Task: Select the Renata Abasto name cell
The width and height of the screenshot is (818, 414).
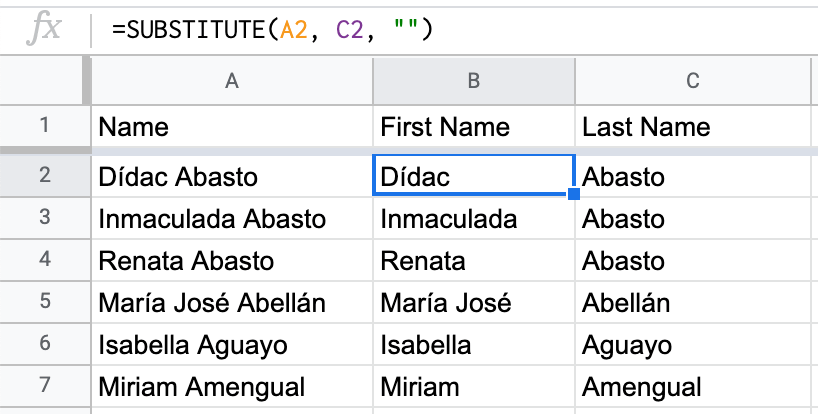Action: tap(232, 261)
